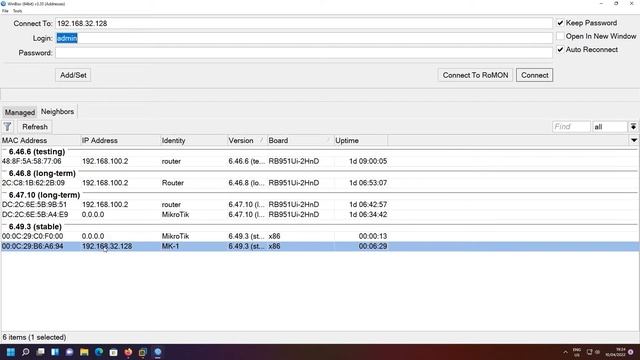640x360 pixels.
Task: Expand the column chooser arrow at table right
Action: (633, 140)
